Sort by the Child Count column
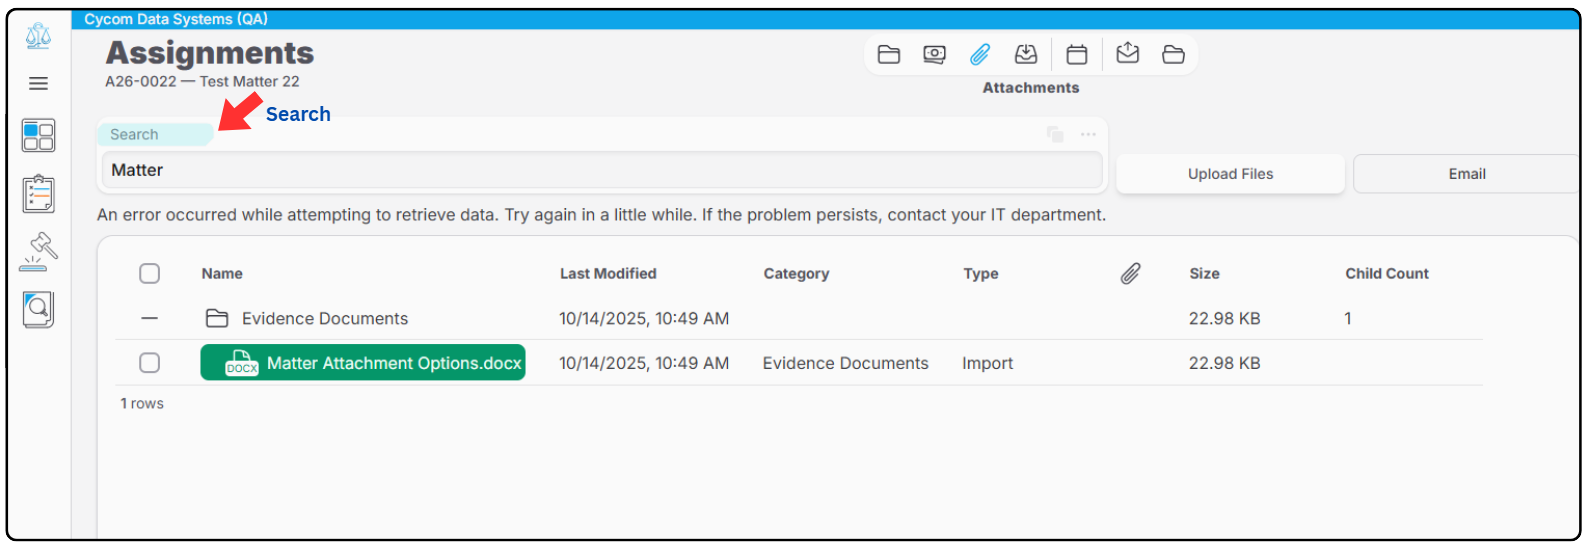 (x=1387, y=273)
